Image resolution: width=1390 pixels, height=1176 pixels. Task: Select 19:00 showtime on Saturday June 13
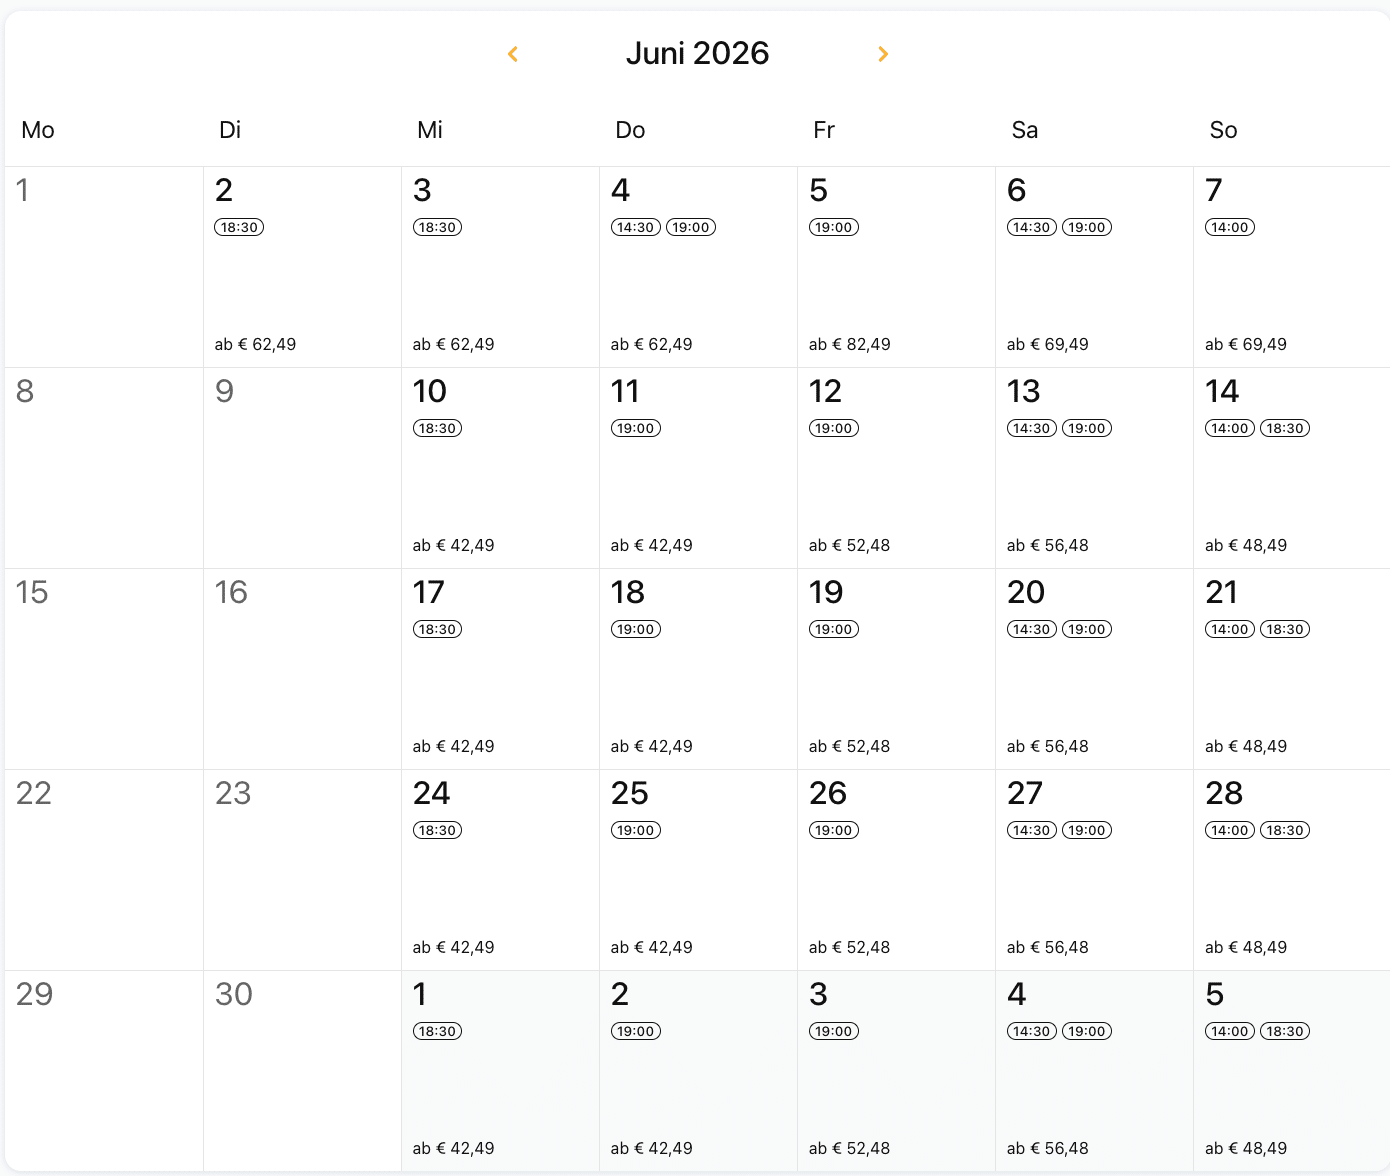1087,428
